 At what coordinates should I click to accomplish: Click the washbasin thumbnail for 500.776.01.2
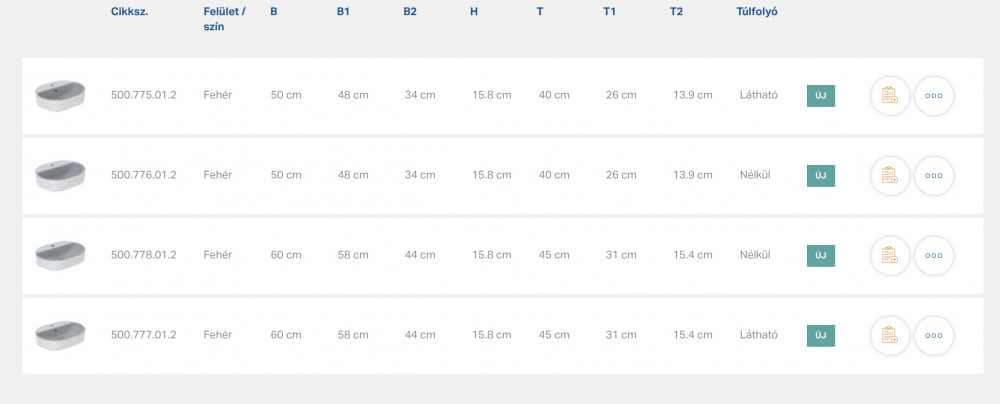pyautogui.click(x=60, y=175)
